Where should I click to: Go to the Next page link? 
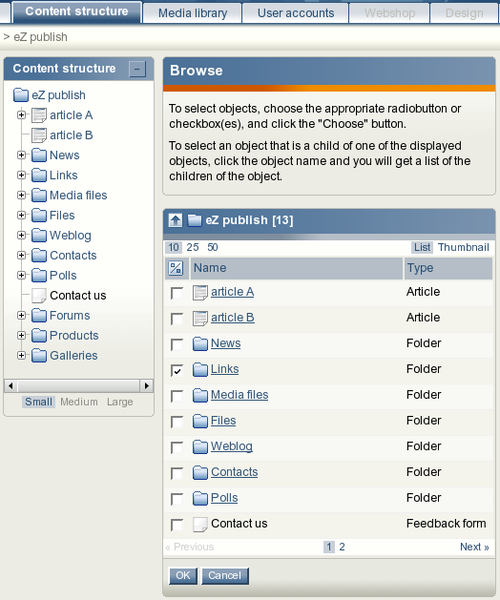(474, 547)
